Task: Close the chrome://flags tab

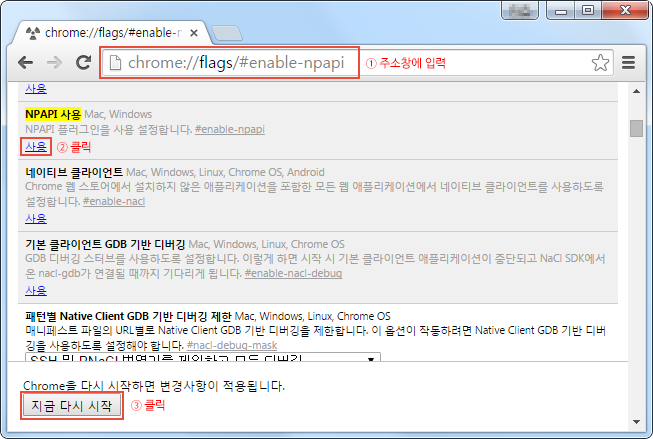Action: point(194,33)
